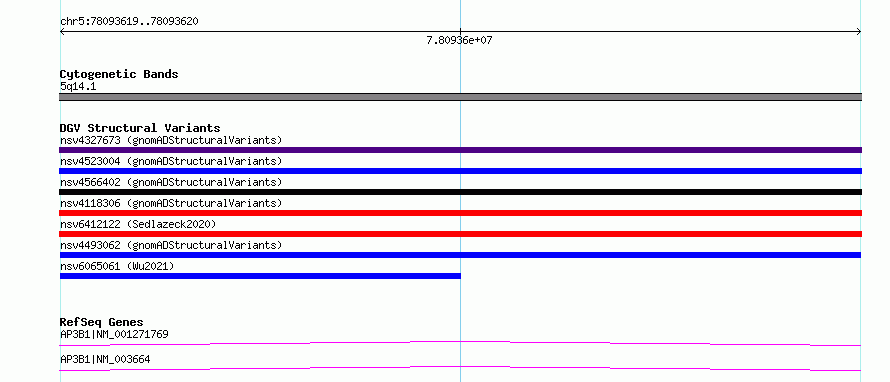The image size is (890, 382).
Task: Click the black nsv4566402 variant bar
Action: click(460, 192)
